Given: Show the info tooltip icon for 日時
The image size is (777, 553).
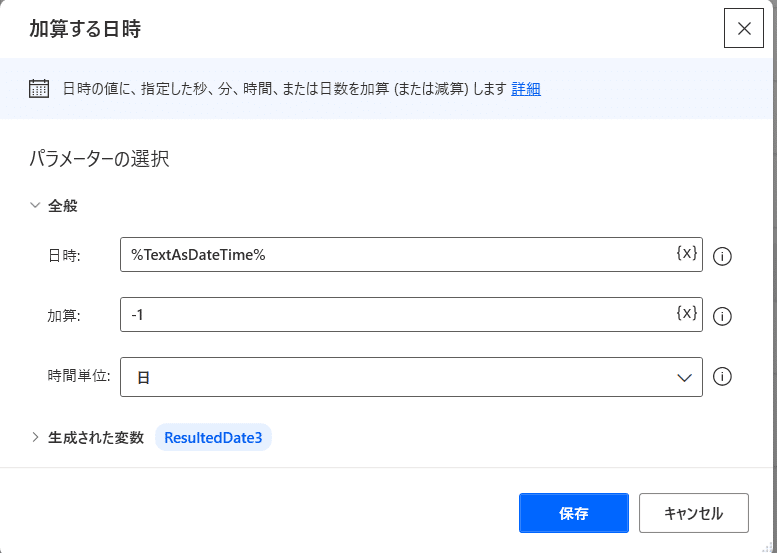Looking at the screenshot, I should click(722, 256).
